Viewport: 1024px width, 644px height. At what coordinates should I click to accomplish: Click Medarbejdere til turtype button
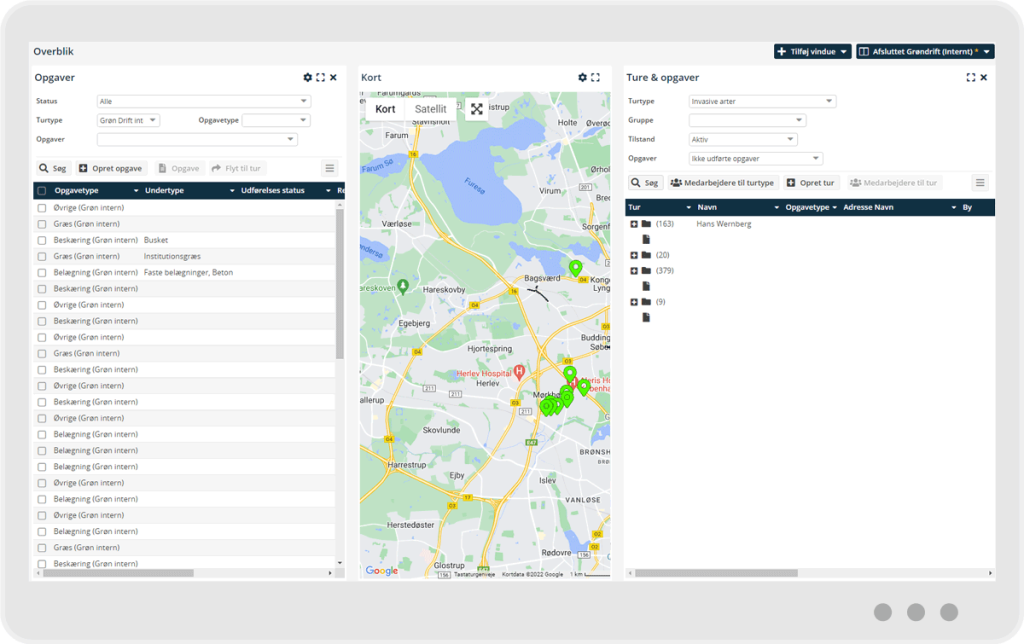click(722, 183)
